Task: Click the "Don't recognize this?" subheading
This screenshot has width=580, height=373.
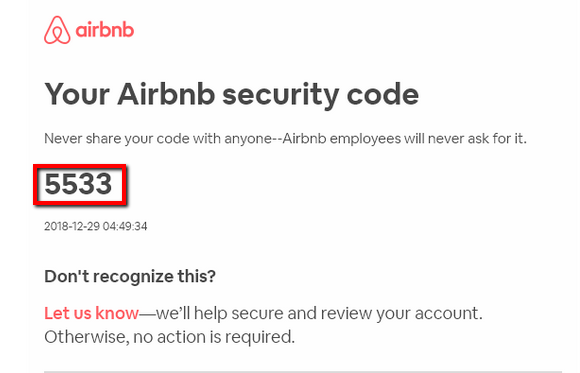Action: pyautogui.click(x=130, y=276)
